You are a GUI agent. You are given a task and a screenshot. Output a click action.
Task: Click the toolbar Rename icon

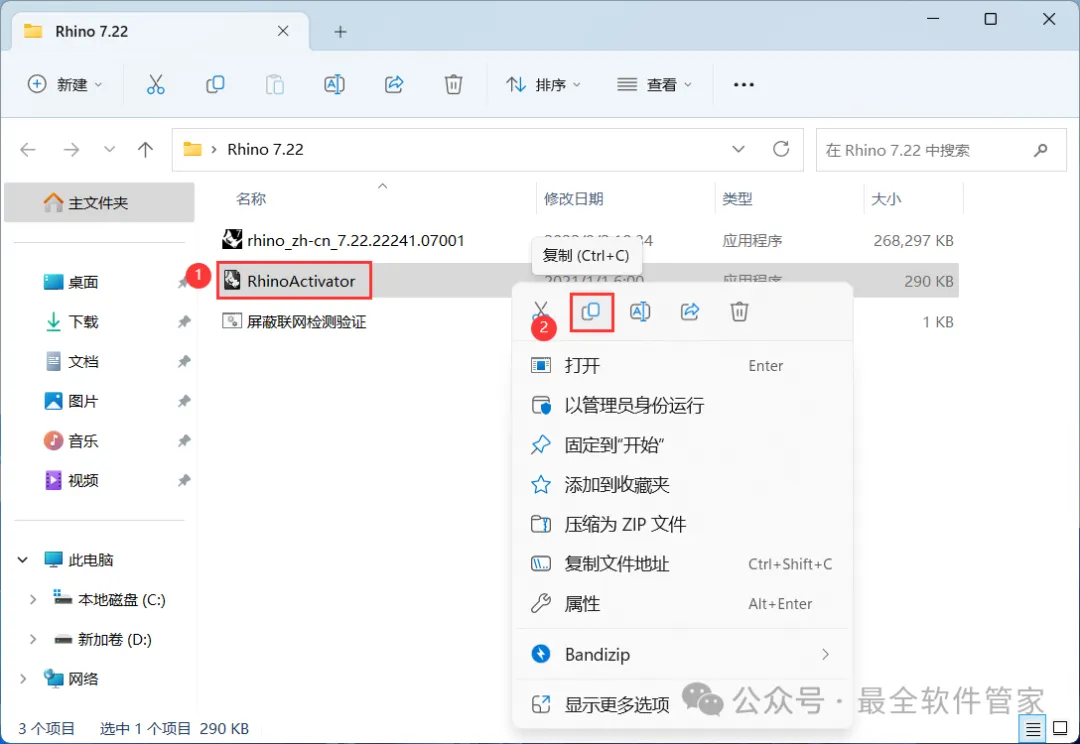[334, 85]
